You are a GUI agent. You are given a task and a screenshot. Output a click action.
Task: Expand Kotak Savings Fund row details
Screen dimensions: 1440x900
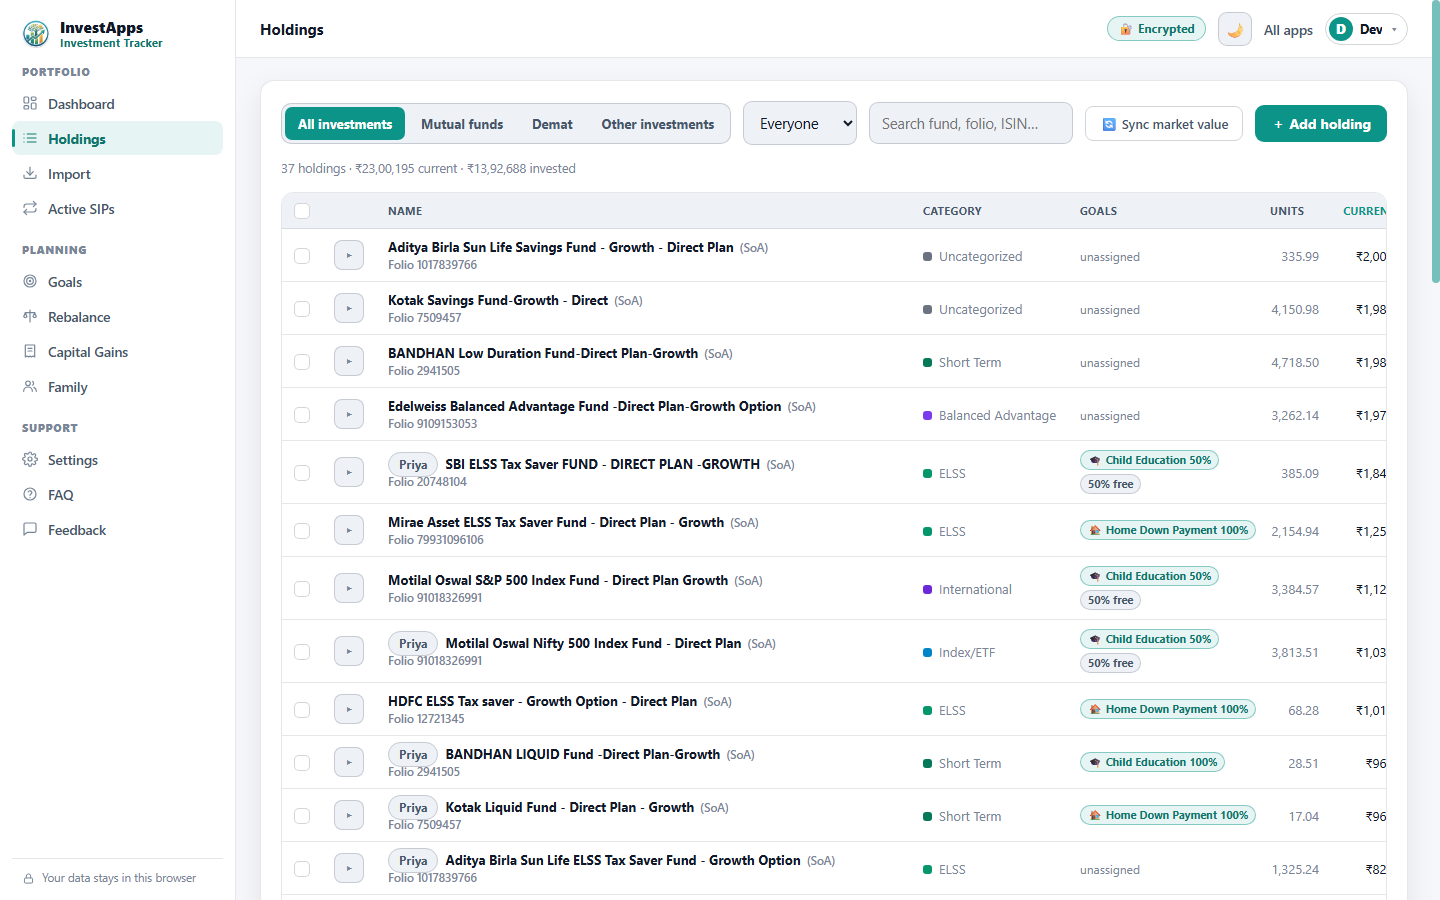click(349, 309)
